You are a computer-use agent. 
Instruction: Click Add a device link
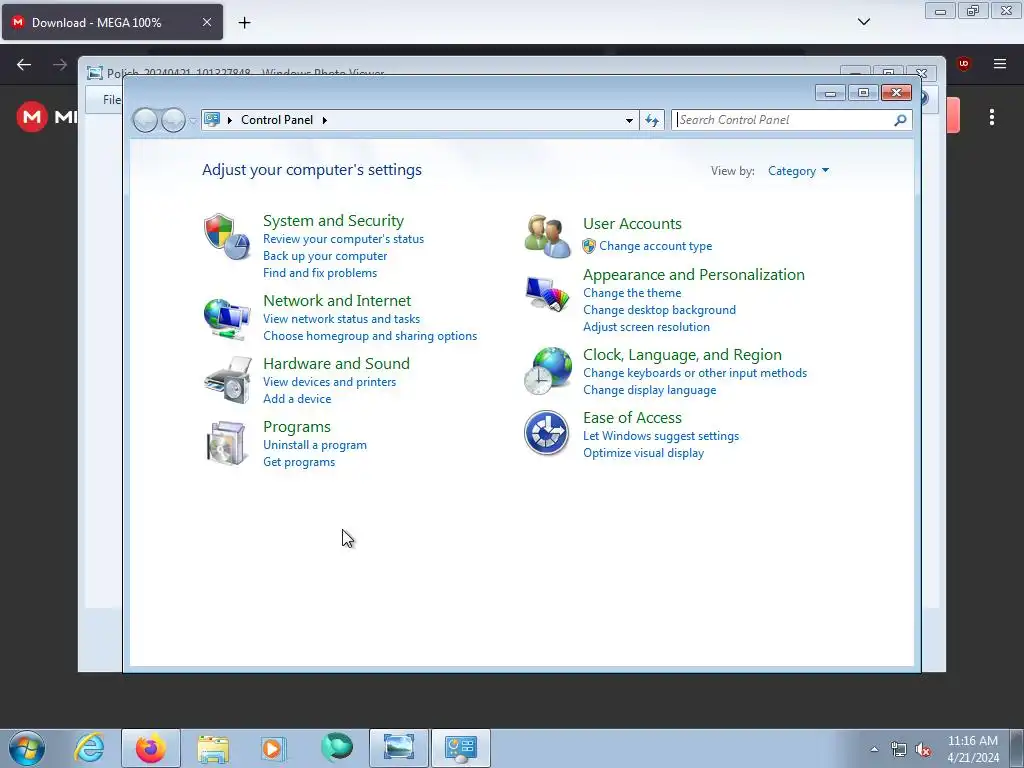pyautogui.click(x=296, y=399)
